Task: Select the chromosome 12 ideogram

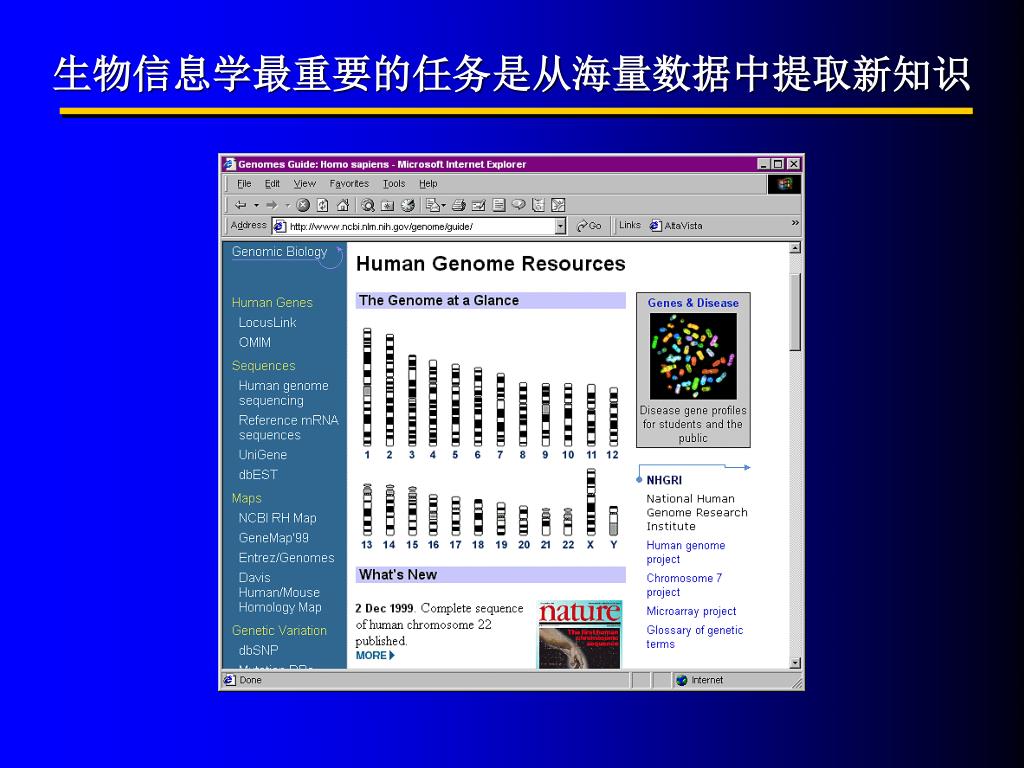Action: pyautogui.click(x=613, y=417)
